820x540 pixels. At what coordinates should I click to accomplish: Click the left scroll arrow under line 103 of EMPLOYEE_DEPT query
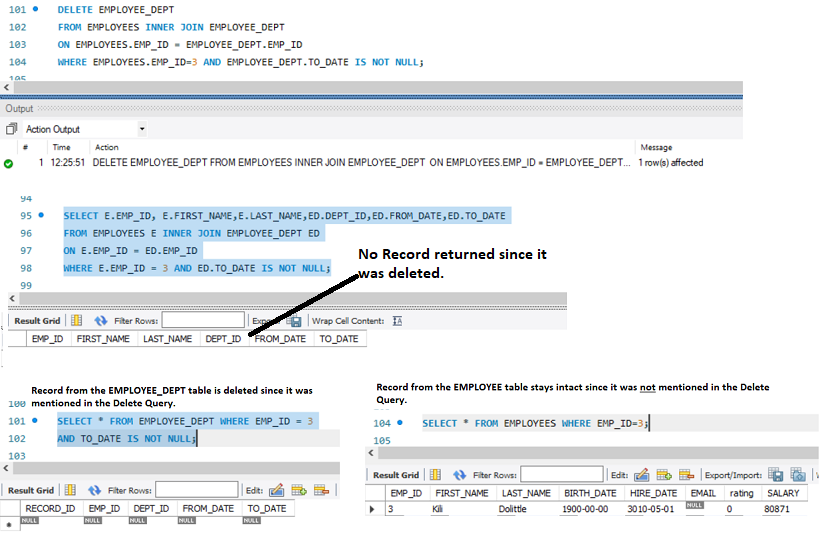[x=6, y=468]
